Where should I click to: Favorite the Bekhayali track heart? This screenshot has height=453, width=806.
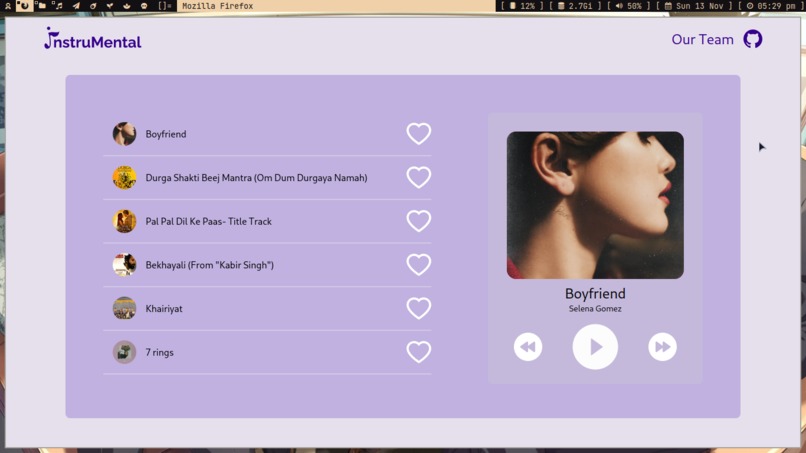point(418,265)
